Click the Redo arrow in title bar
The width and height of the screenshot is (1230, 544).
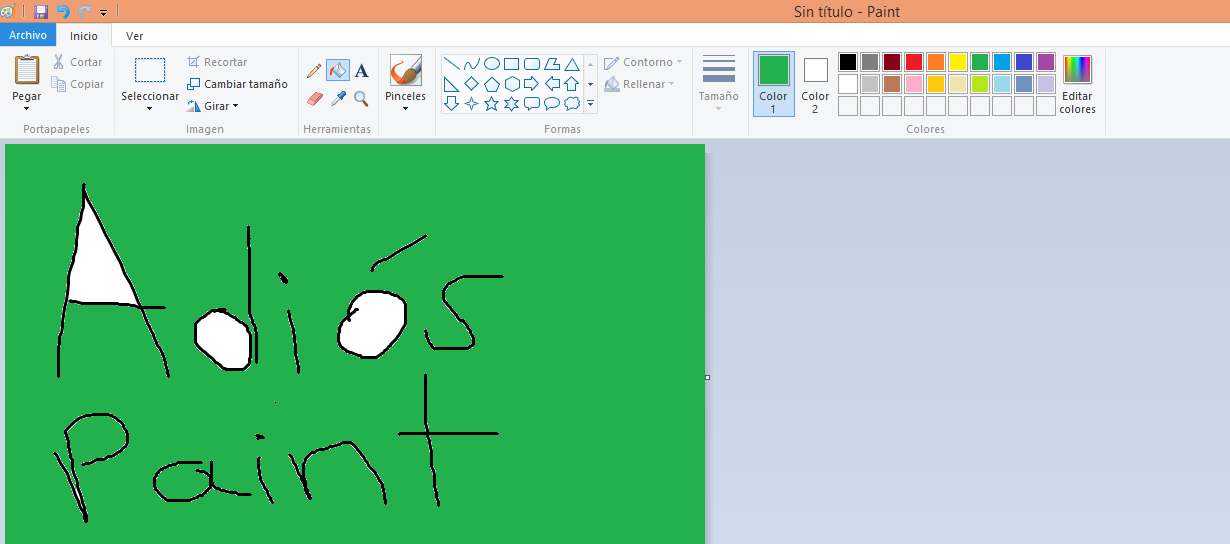pyautogui.click(x=85, y=12)
